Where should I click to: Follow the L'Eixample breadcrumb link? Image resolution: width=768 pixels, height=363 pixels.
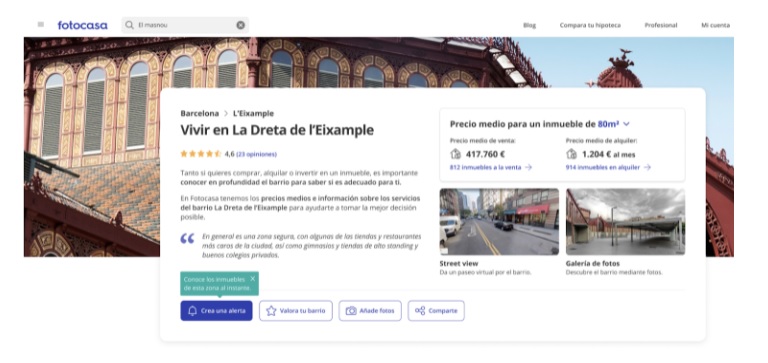click(x=253, y=113)
